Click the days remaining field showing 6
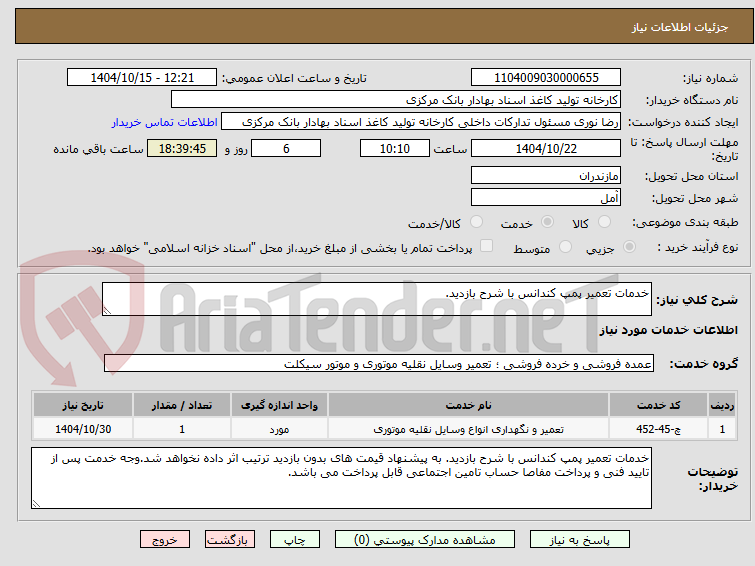Viewport: 755px width, 566px height. point(286,148)
